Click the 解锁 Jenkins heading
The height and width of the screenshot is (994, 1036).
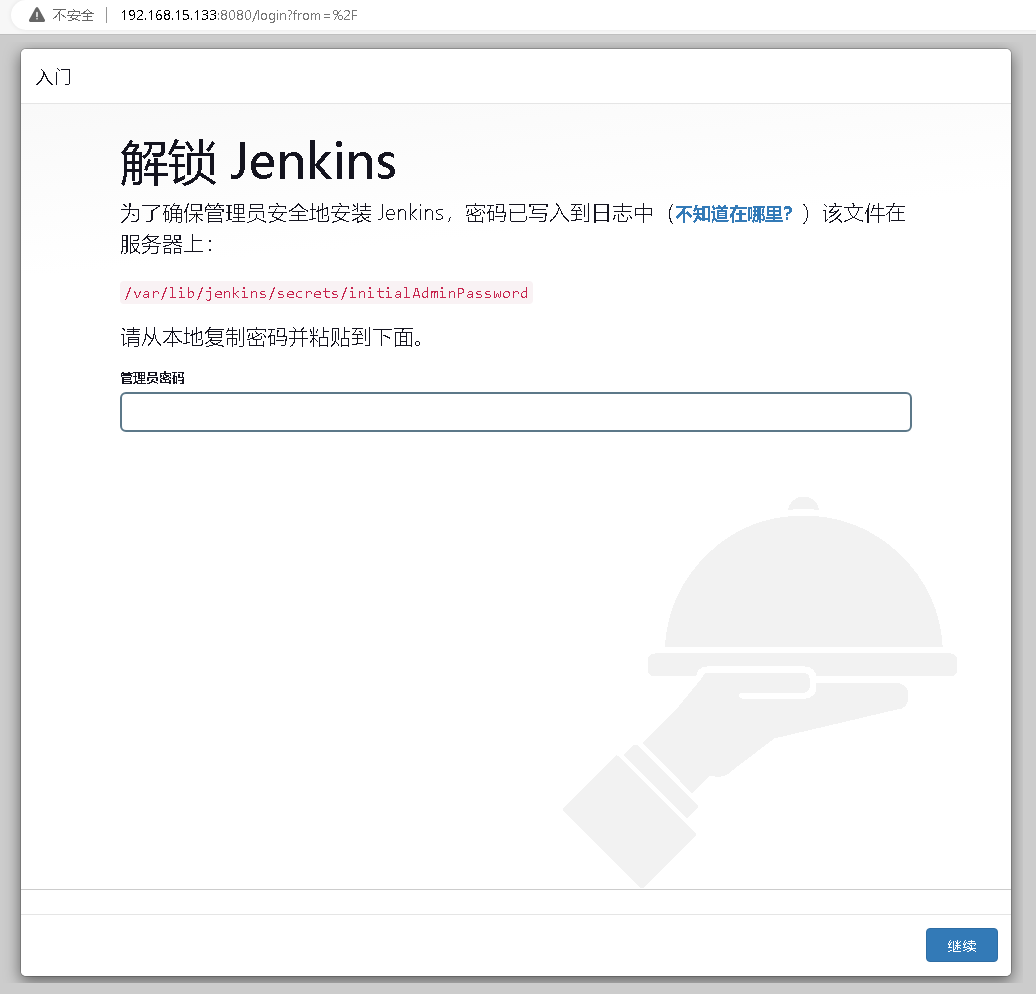point(258,162)
